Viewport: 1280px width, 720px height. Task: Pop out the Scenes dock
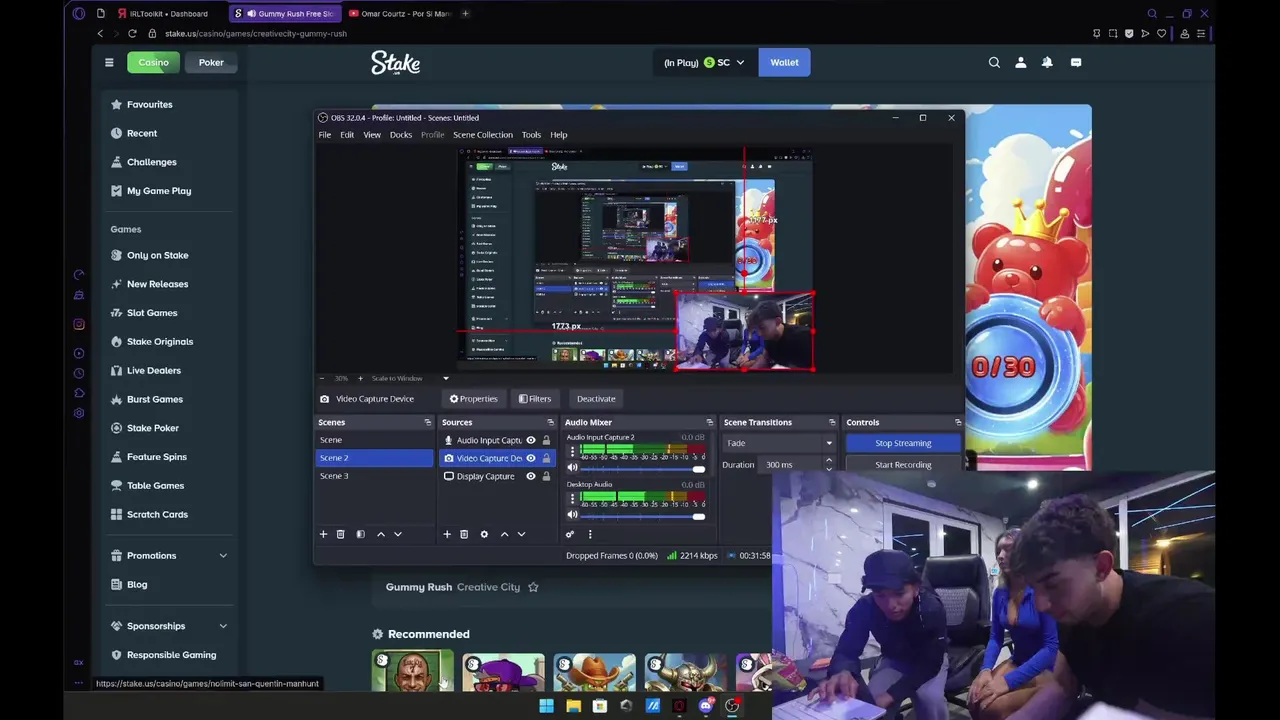(428, 422)
